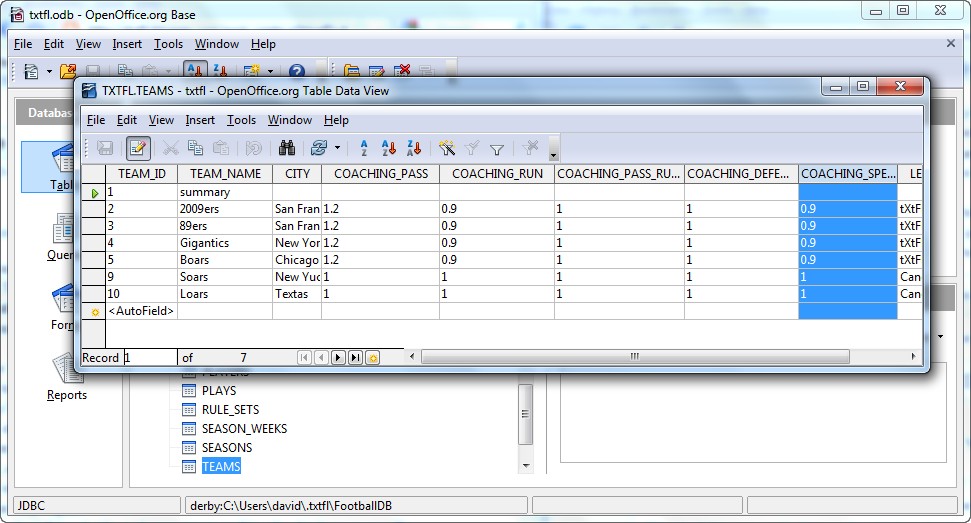Sort descending in the Table Data View toolbar

(x=414, y=148)
